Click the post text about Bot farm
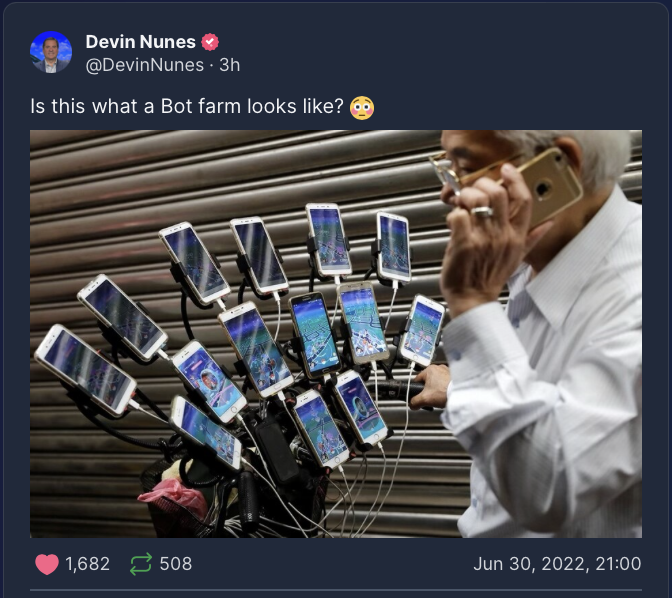Screen dimensions: 672x598 coord(187,106)
